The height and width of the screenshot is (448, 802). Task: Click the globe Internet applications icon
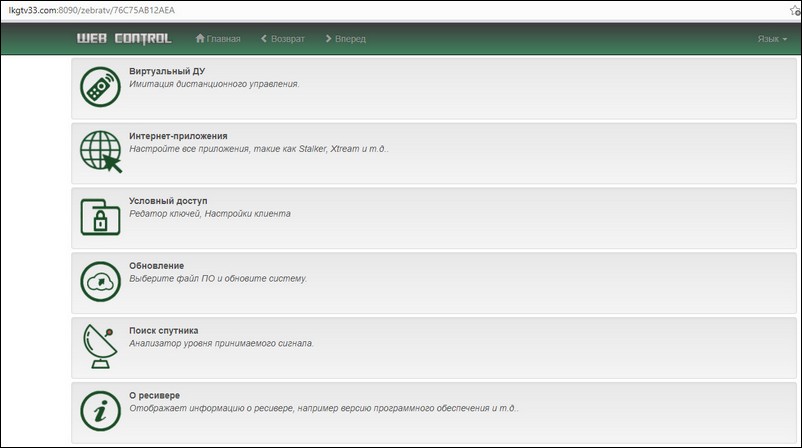click(x=101, y=152)
